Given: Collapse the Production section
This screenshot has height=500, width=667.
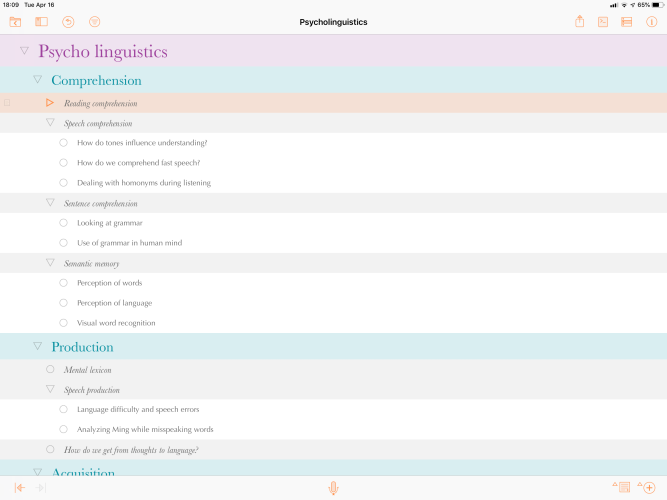Looking at the screenshot, I should 37,346.
